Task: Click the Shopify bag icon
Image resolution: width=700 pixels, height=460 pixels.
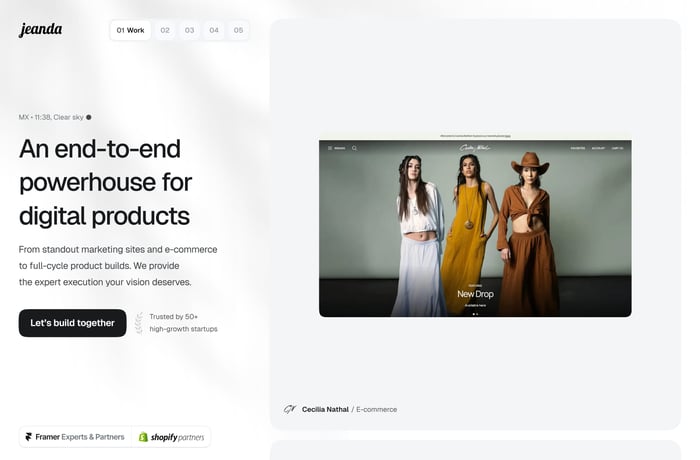Action: (143, 437)
